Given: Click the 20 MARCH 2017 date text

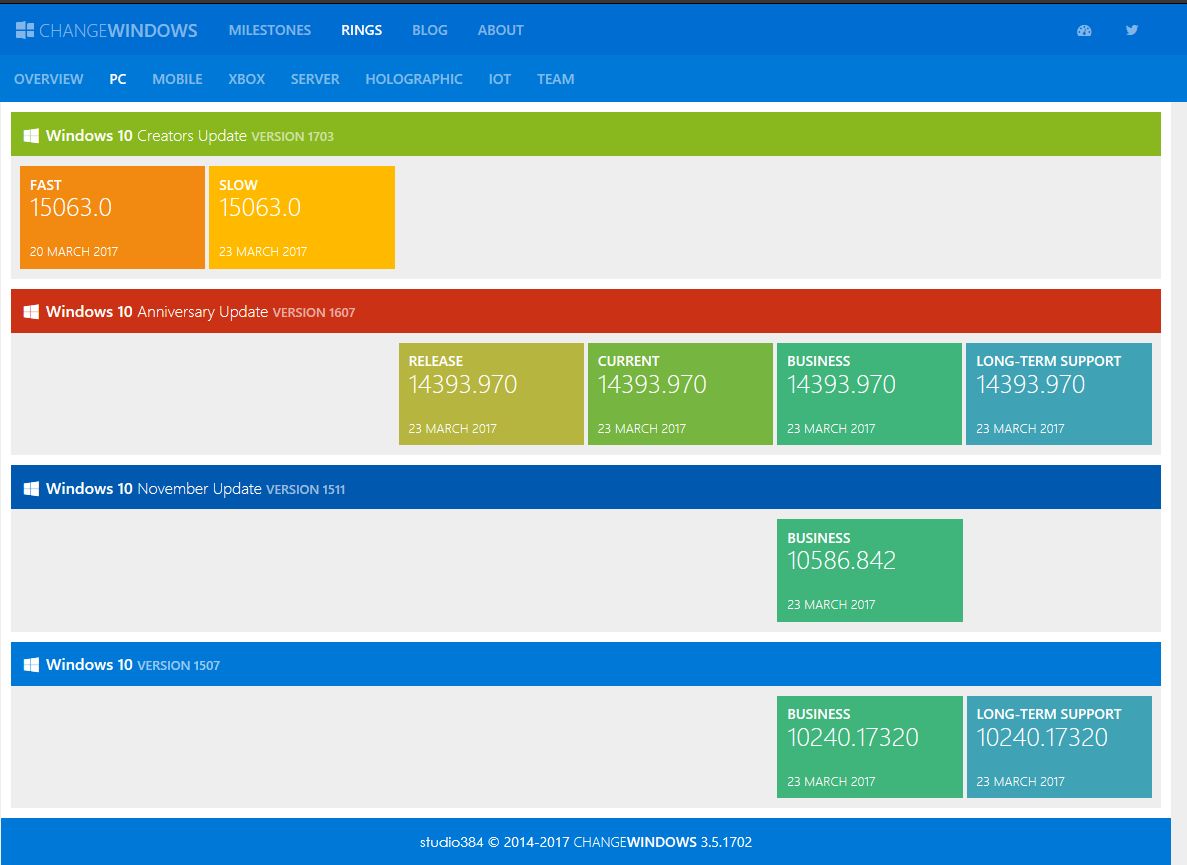Looking at the screenshot, I should click(x=73, y=251).
